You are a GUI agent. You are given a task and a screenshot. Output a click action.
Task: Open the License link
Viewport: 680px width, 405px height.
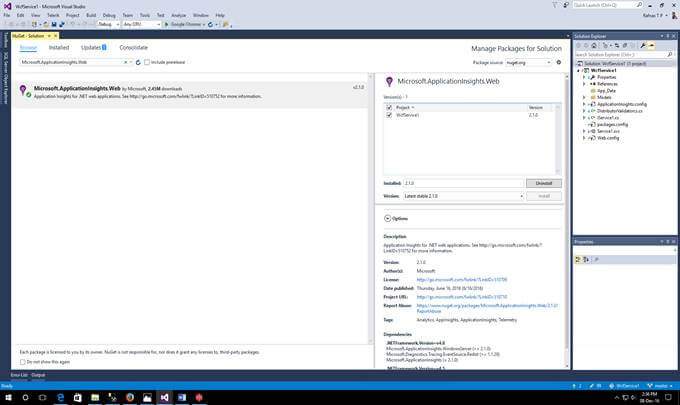[462, 280]
